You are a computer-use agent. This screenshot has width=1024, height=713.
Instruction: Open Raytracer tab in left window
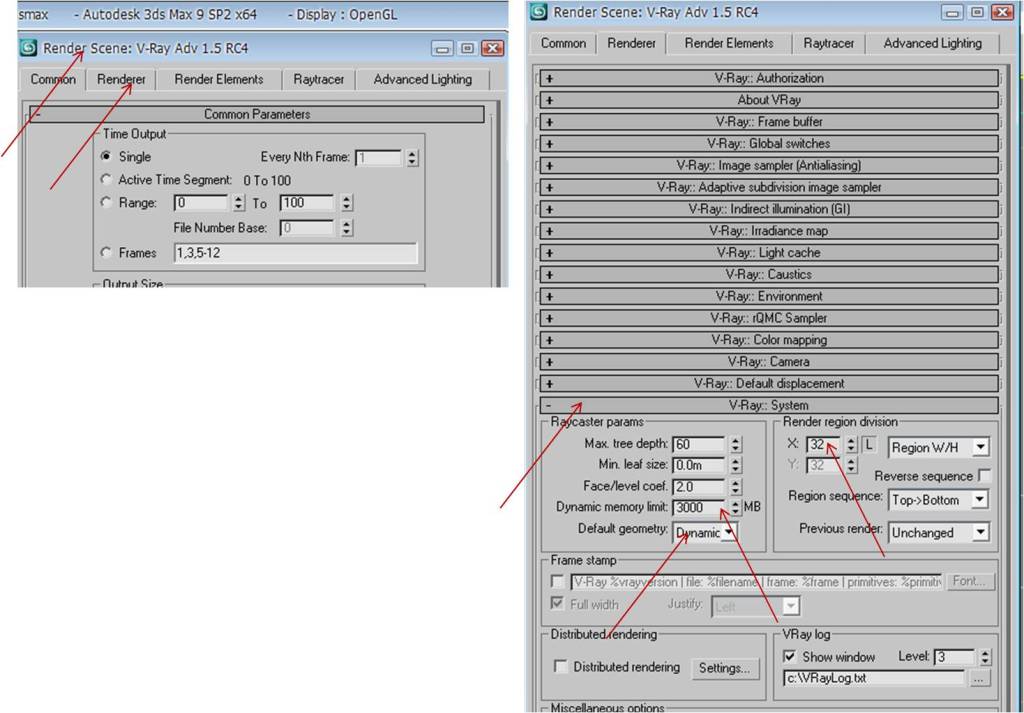[x=318, y=79]
